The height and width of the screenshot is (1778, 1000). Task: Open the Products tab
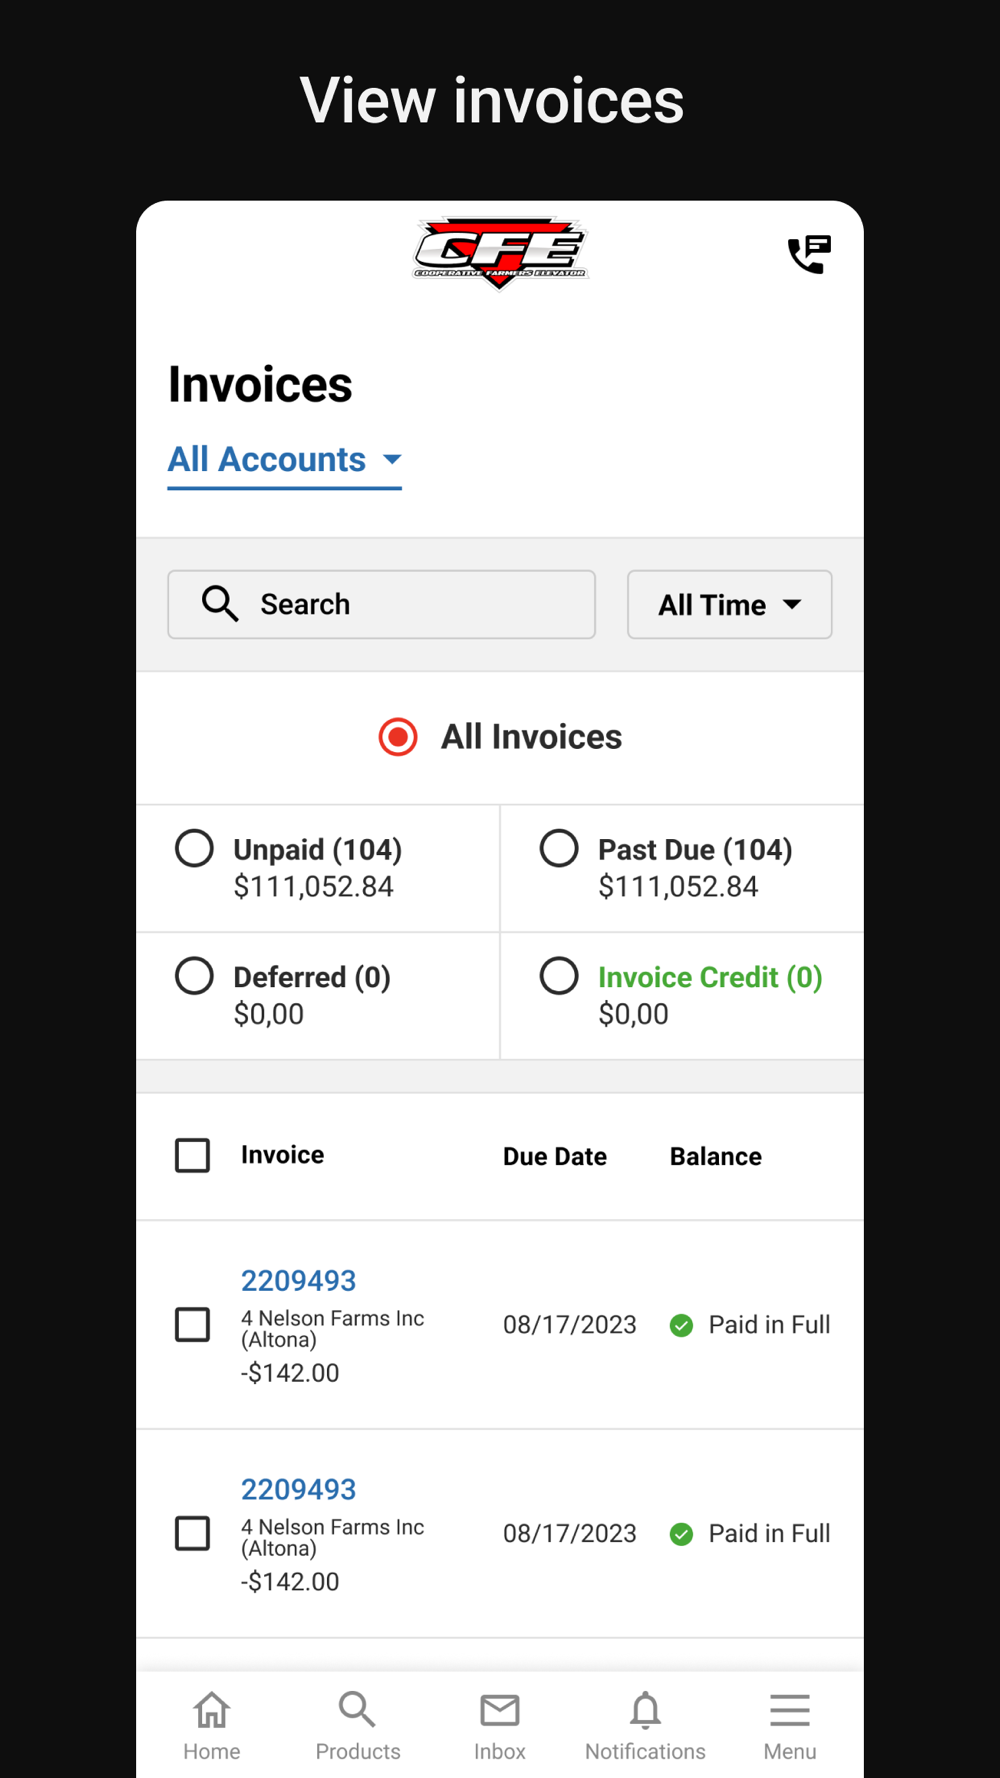[357, 1727]
